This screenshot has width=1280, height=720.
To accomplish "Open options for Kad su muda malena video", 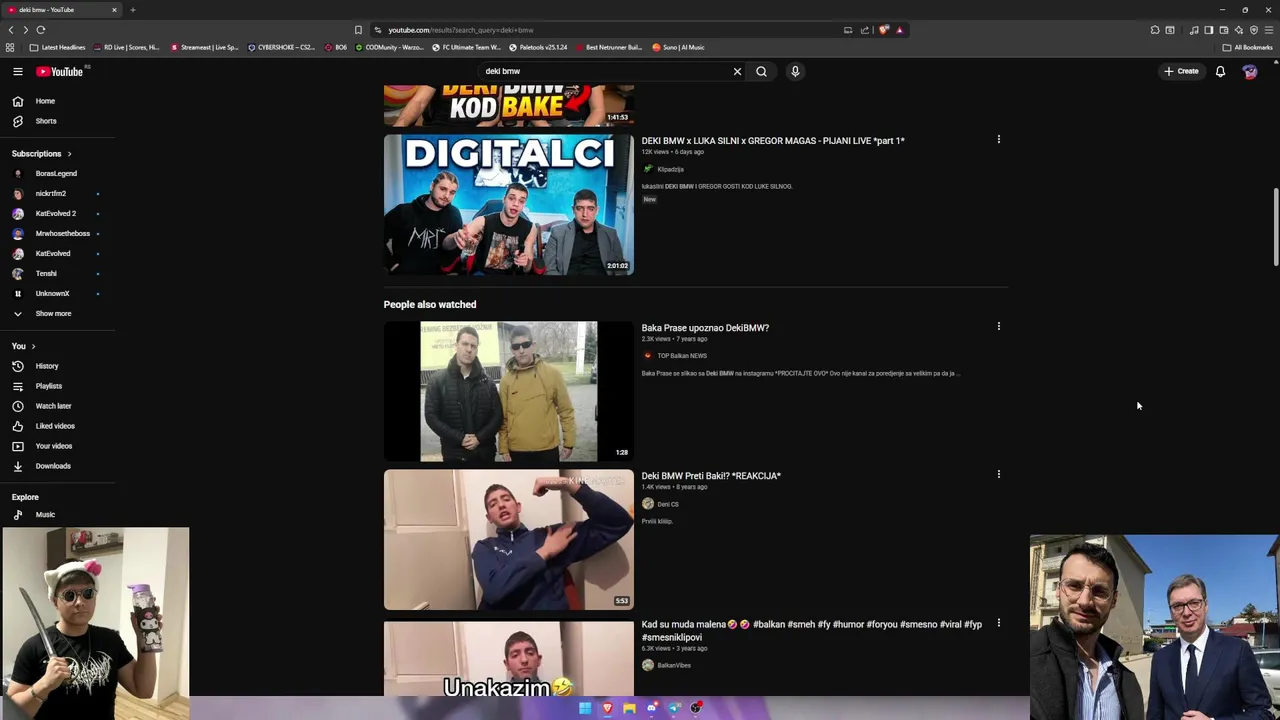I will point(998,623).
